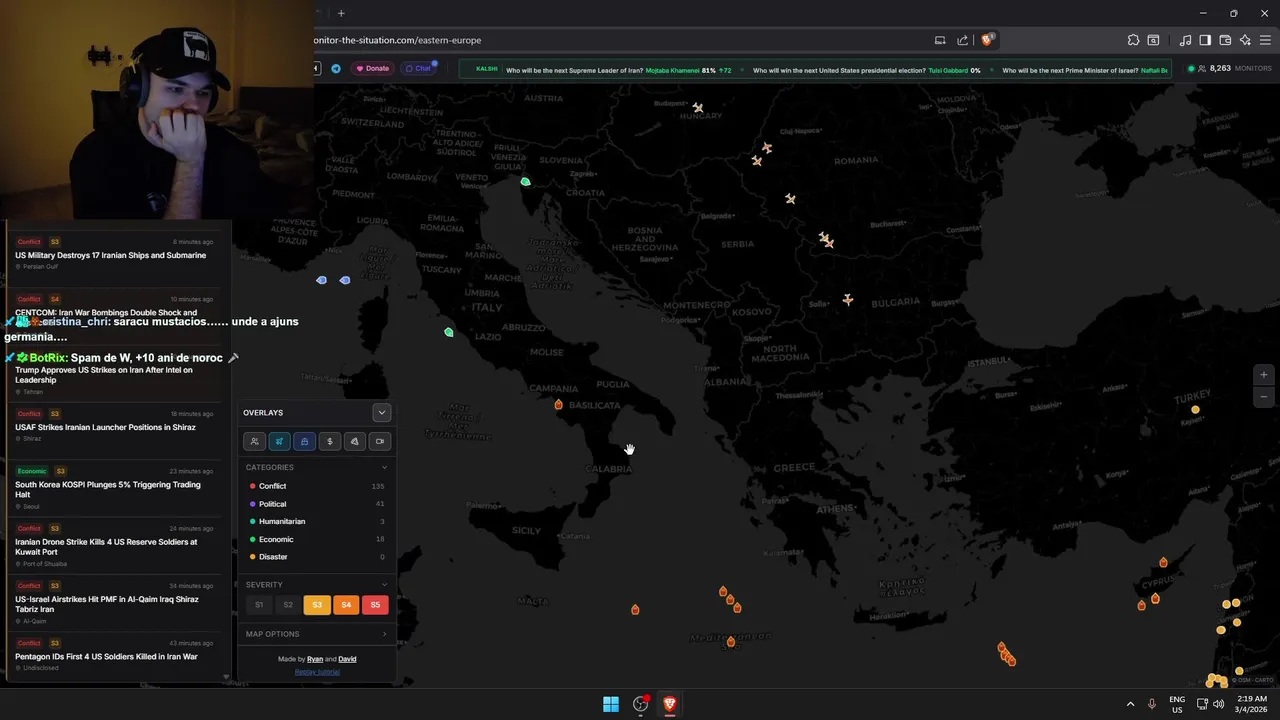The width and height of the screenshot is (1280, 720).
Task: Open 'USAF Strikes Iranian Launcher Positions' story
Action: (114, 426)
